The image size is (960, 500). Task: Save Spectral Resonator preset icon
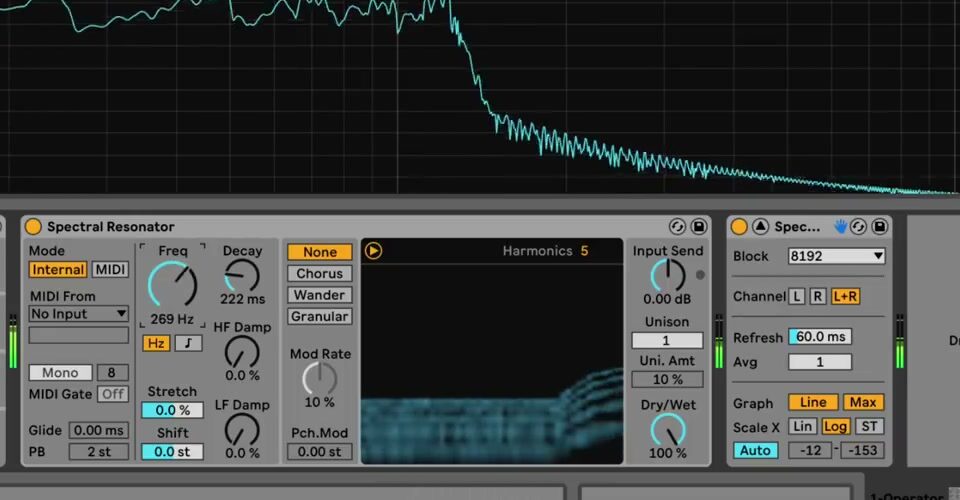pos(699,226)
